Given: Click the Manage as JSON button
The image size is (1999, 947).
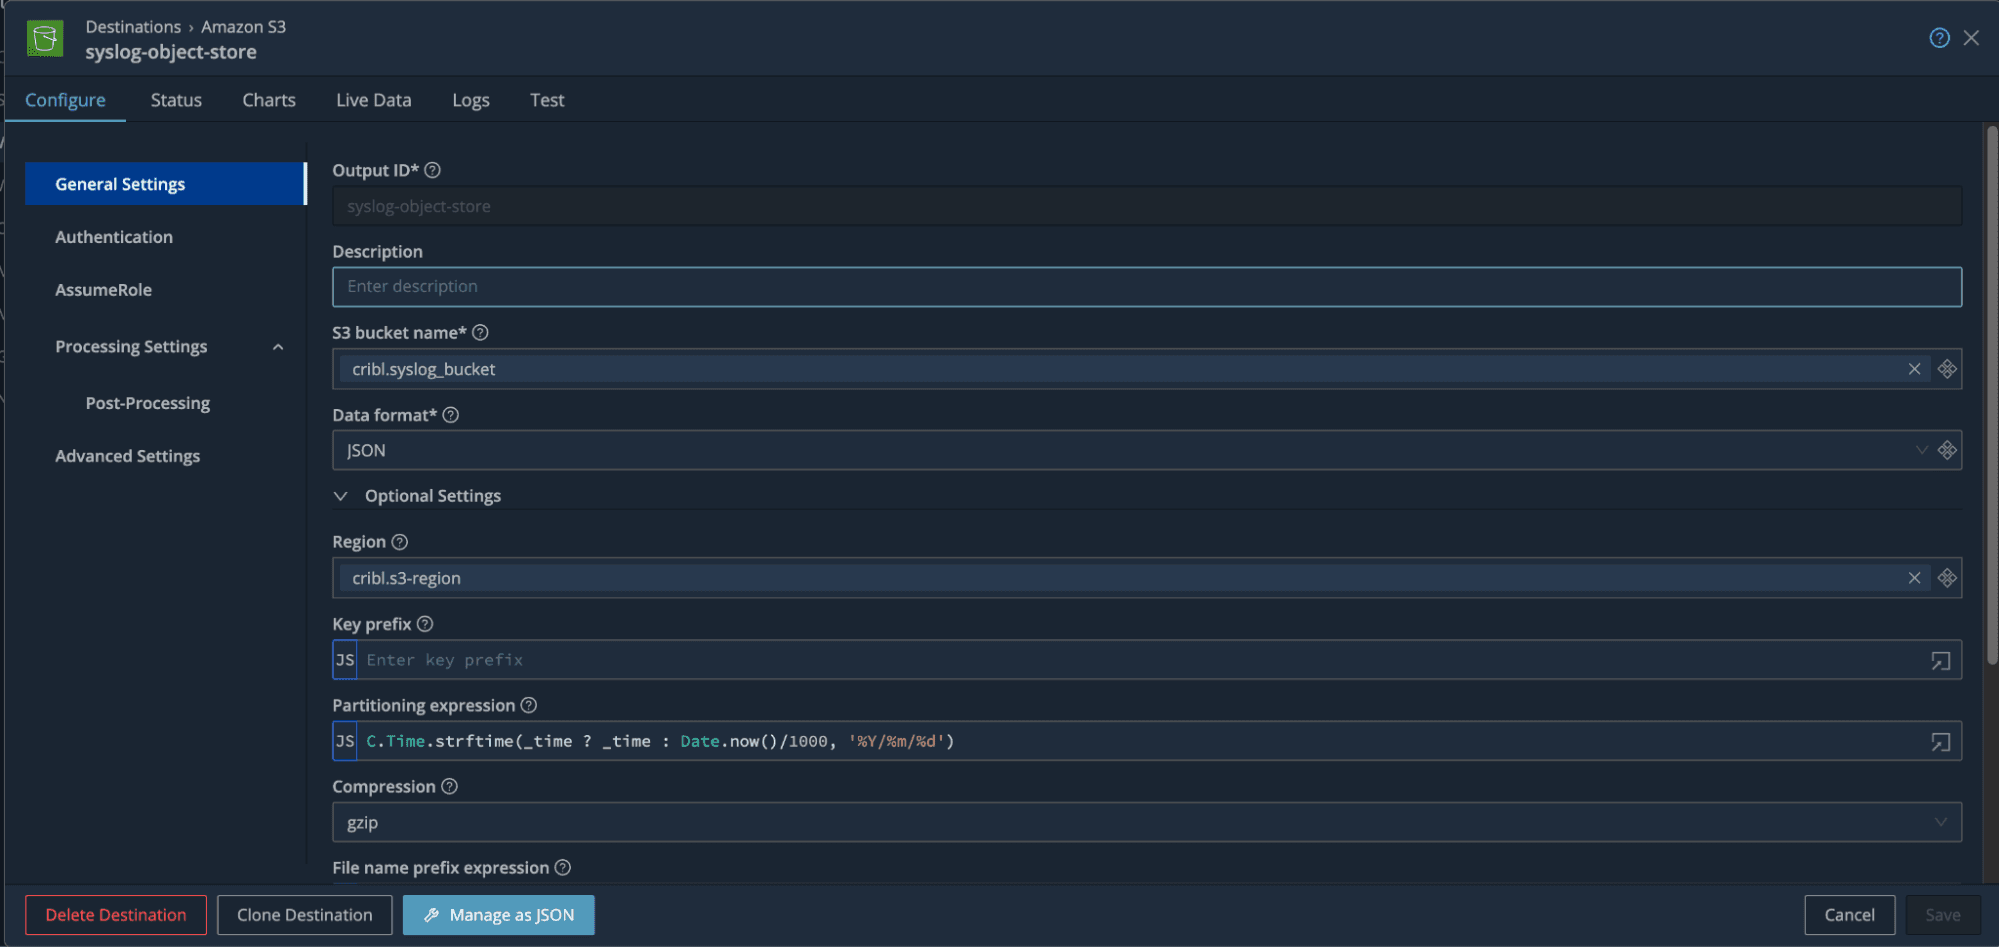Looking at the screenshot, I should 498,914.
